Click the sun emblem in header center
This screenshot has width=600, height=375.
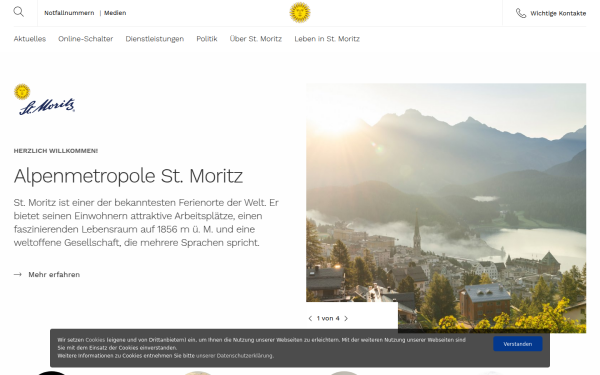pos(300,12)
